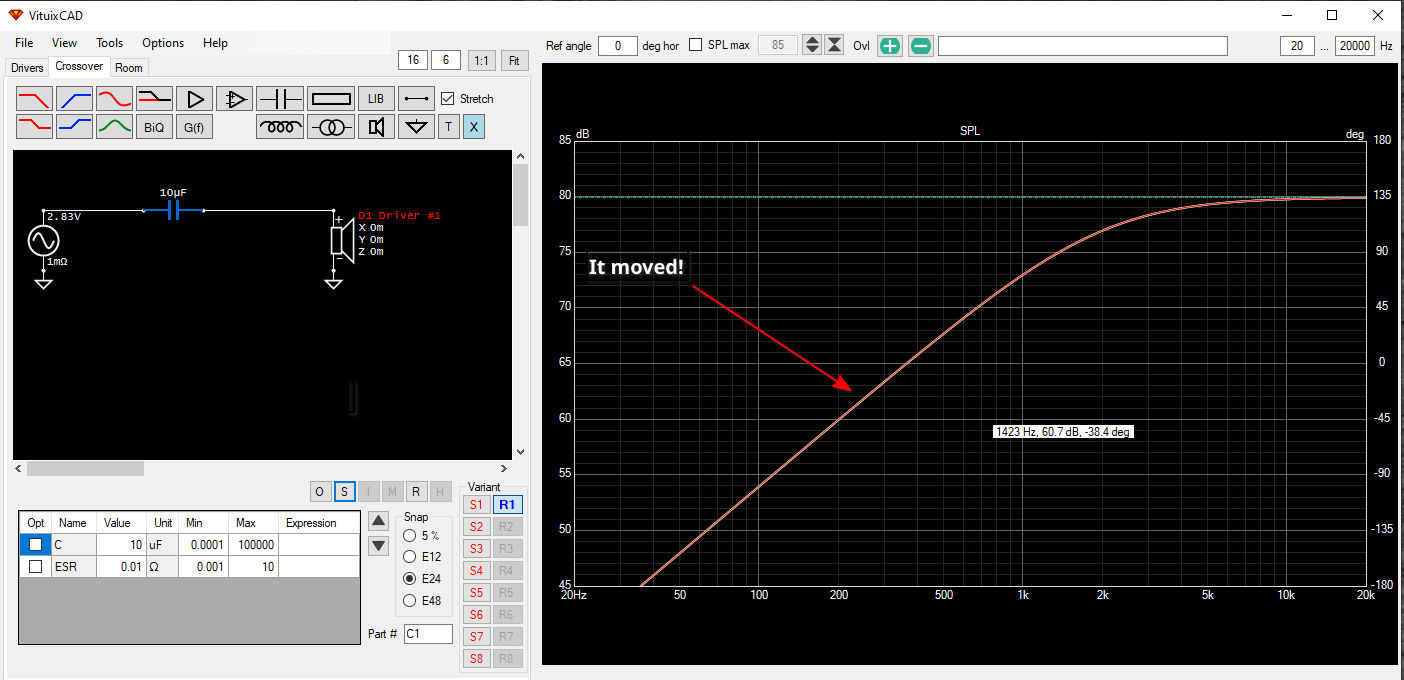Toggle the light-blue X button
Screen dimensions: 1404x680
click(474, 127)
